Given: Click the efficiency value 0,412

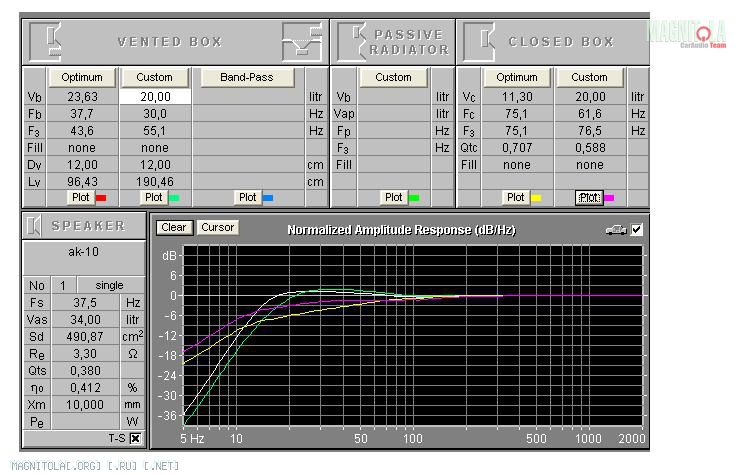Looking at the screenshot, I should click(x=86, y=388).
